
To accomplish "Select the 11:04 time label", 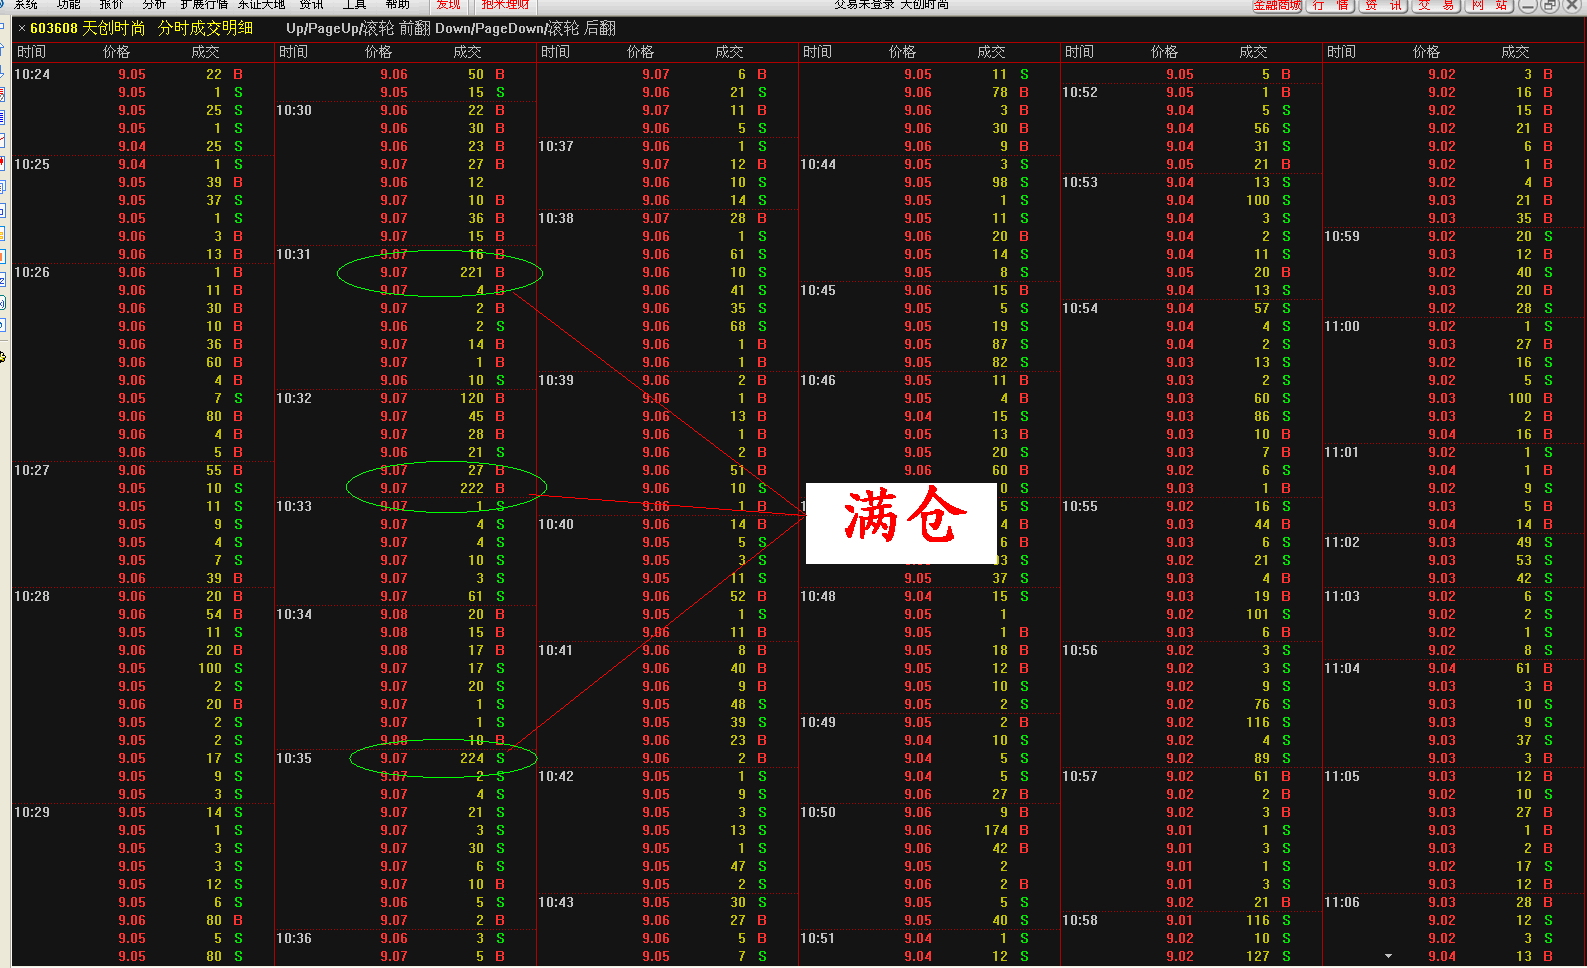I will tap(1342, 668).
